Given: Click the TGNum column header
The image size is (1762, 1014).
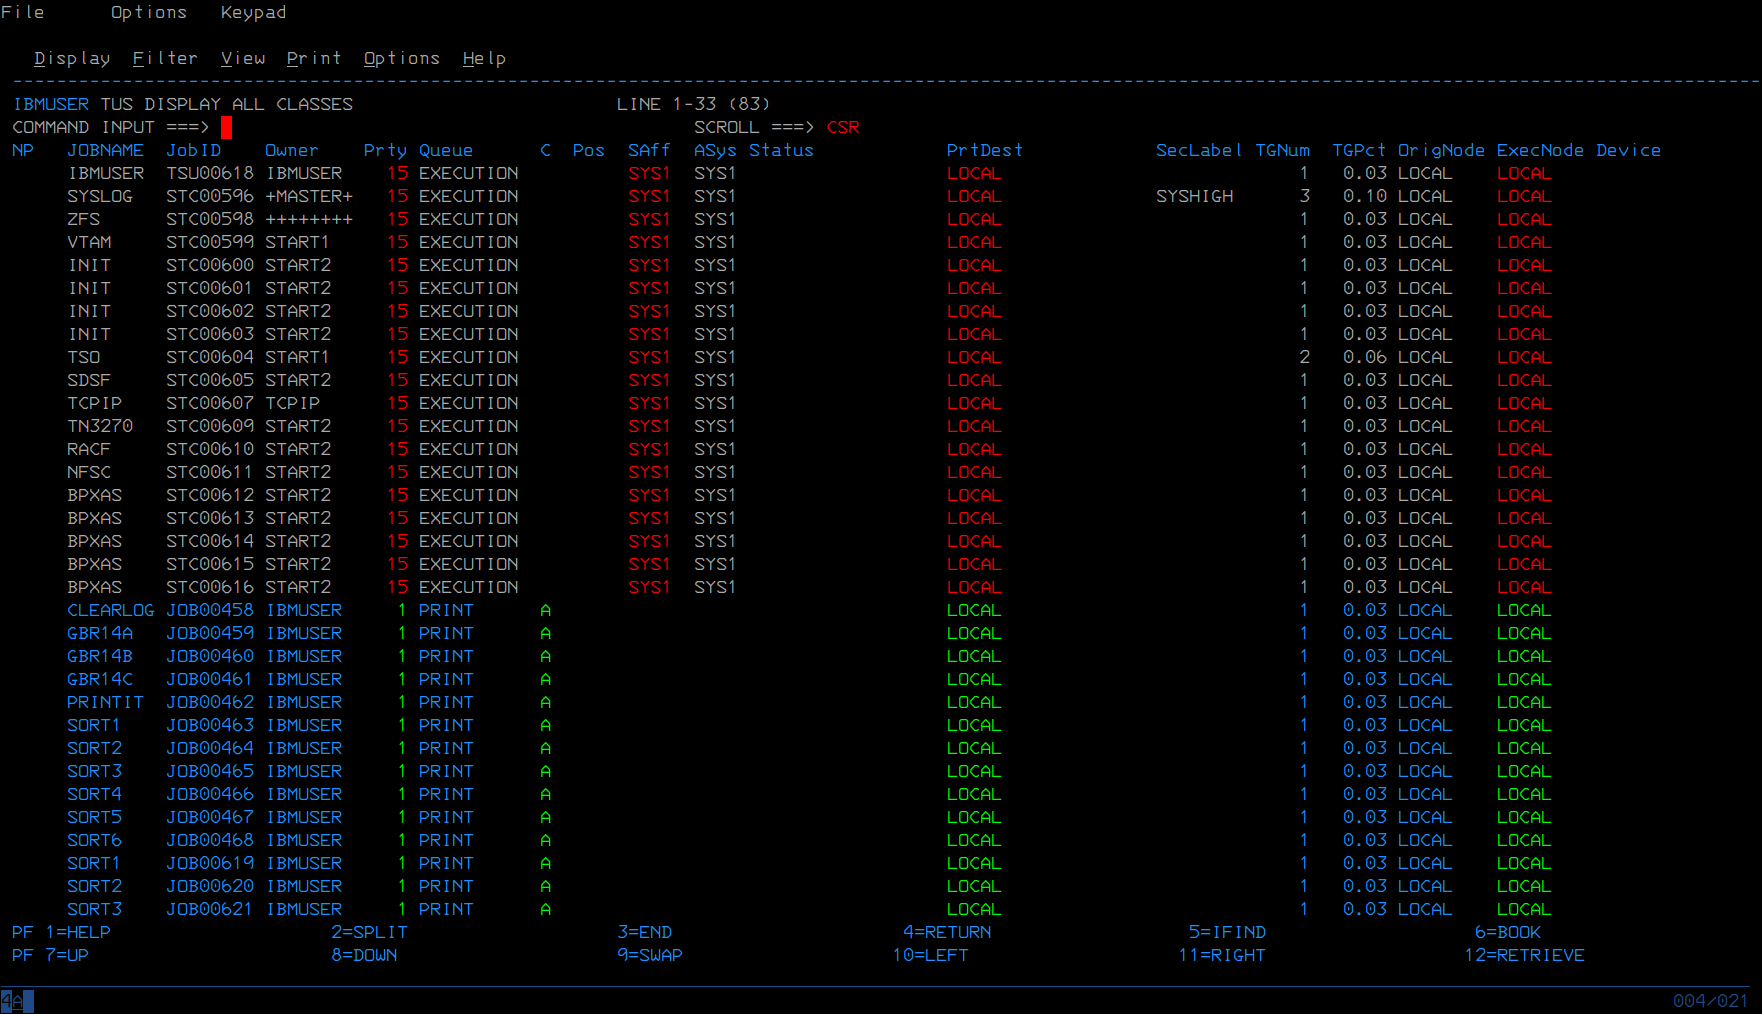Looking at the screenshot, I should pos(1282,150).
